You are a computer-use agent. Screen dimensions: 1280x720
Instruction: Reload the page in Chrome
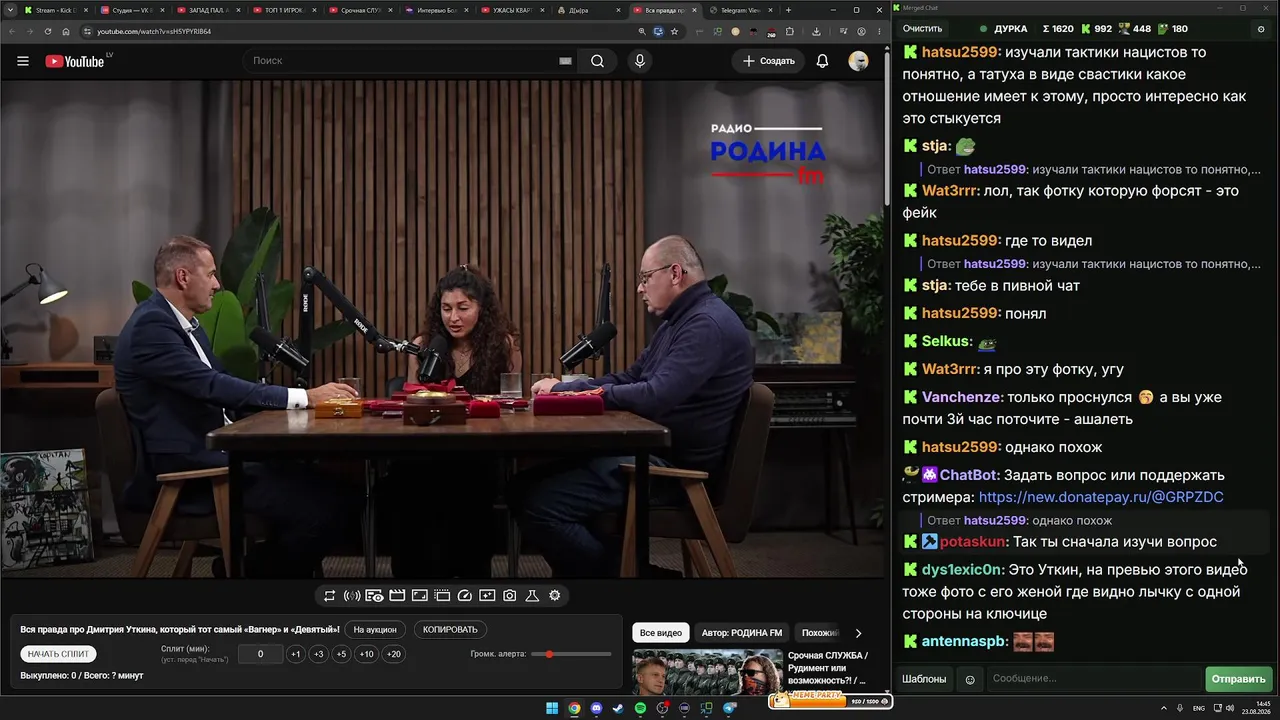(48, 31)
